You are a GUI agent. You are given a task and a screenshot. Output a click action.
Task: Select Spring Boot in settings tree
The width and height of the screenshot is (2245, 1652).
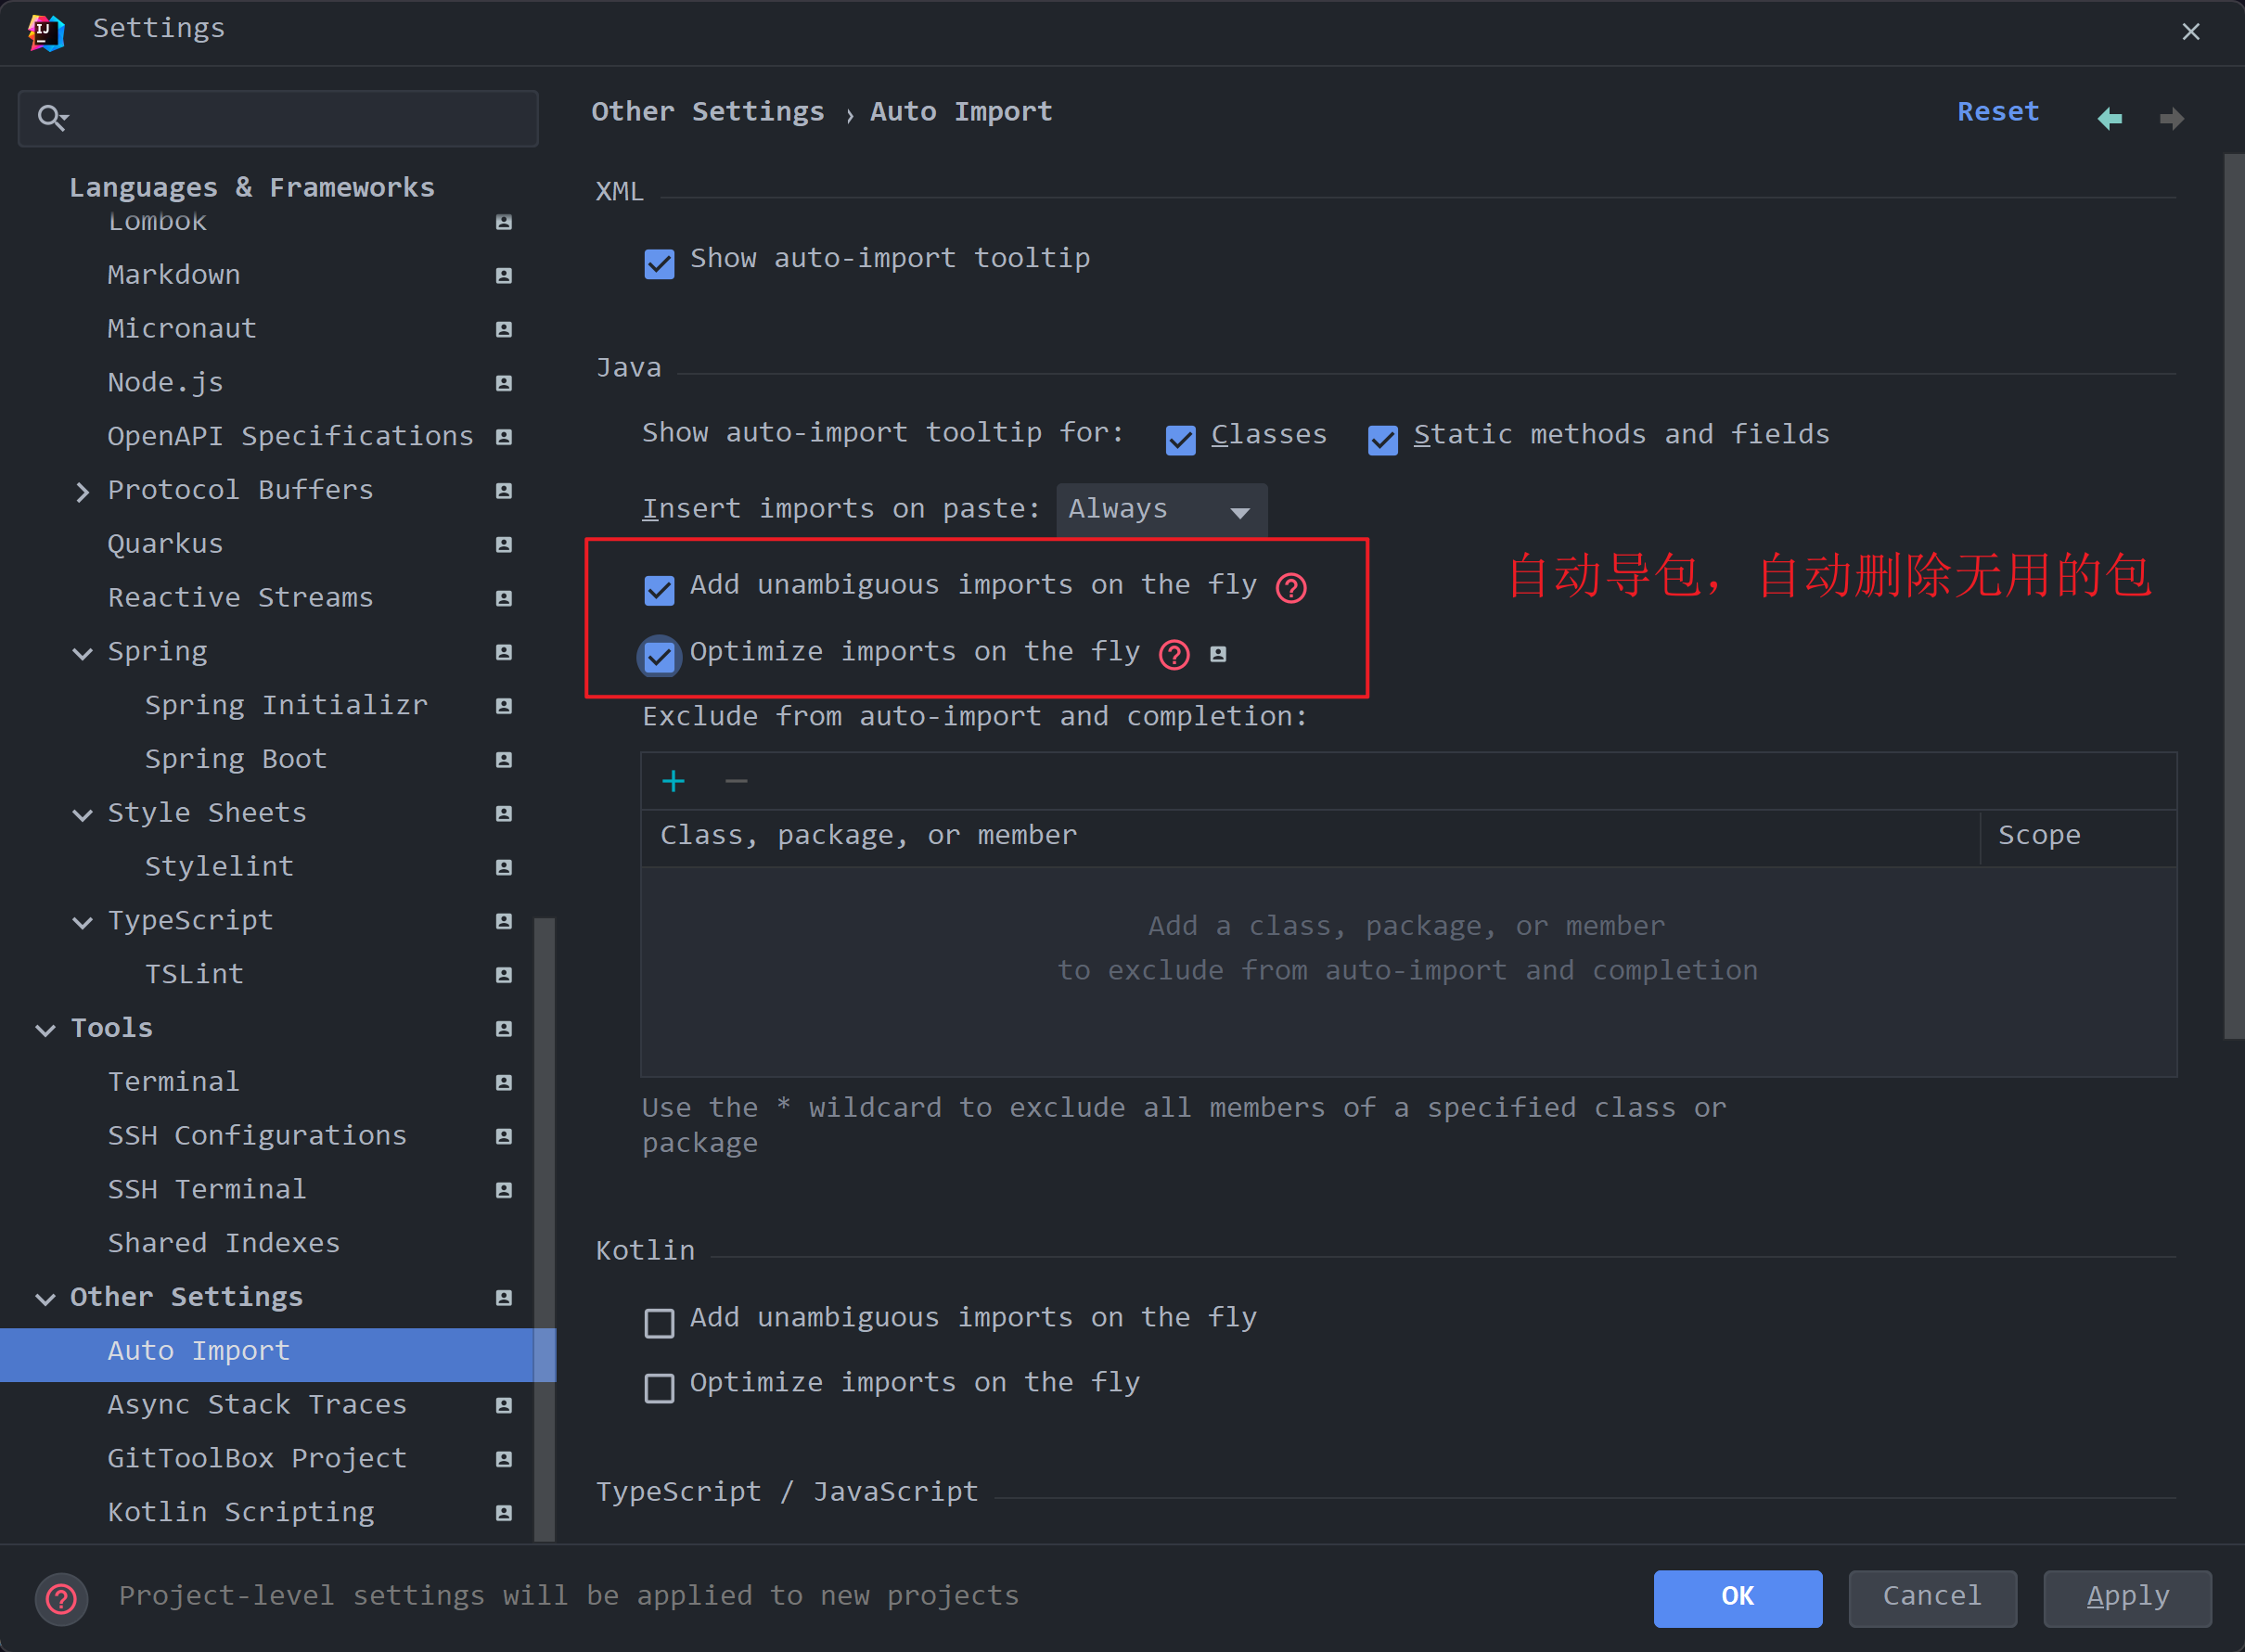[x=236, y=759]
